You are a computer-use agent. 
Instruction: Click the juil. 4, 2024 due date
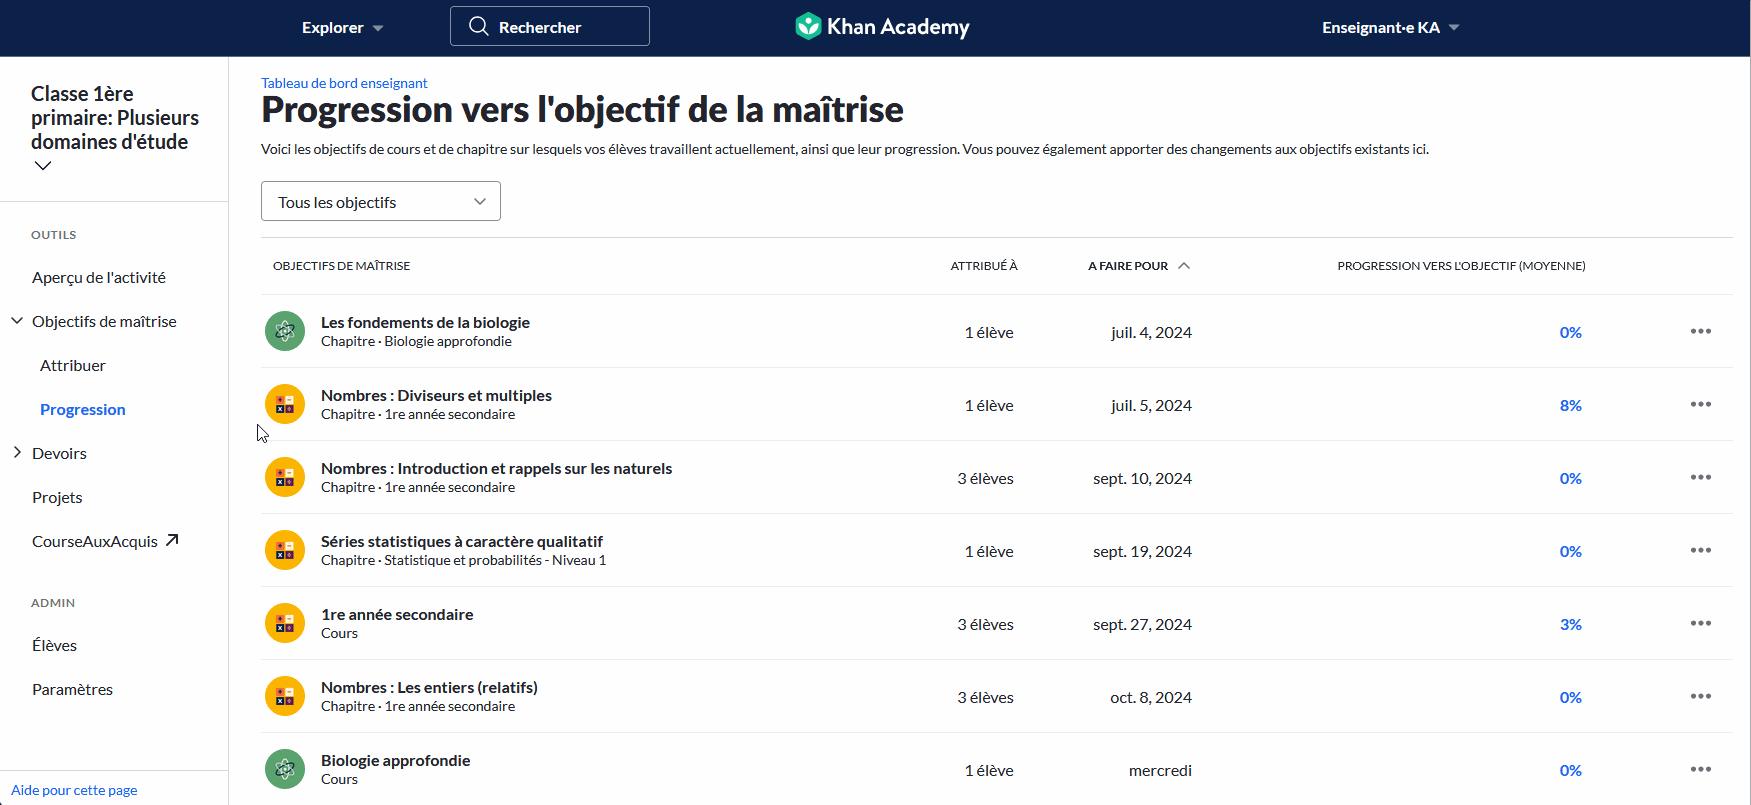pos(1151,332)
